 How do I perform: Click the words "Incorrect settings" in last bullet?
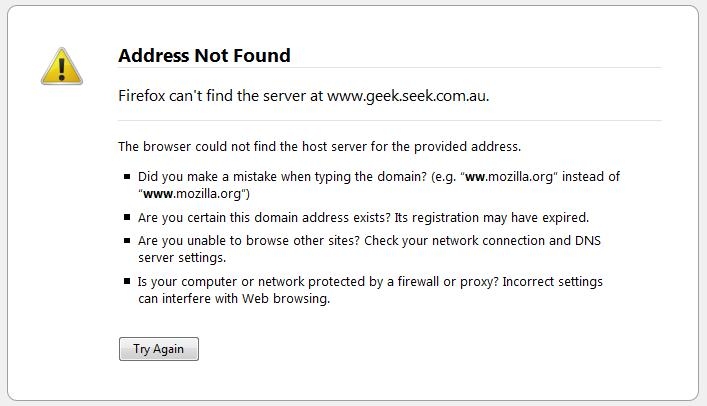(552, 281)
